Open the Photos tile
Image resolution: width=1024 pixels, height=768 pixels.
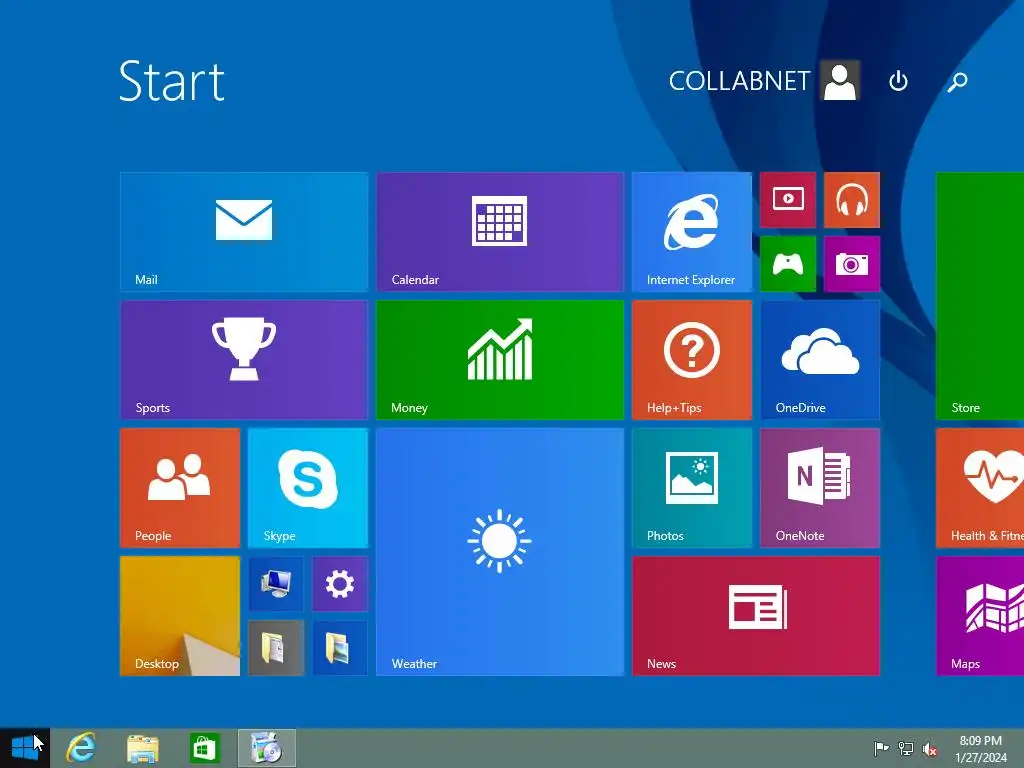click(692, 487)
